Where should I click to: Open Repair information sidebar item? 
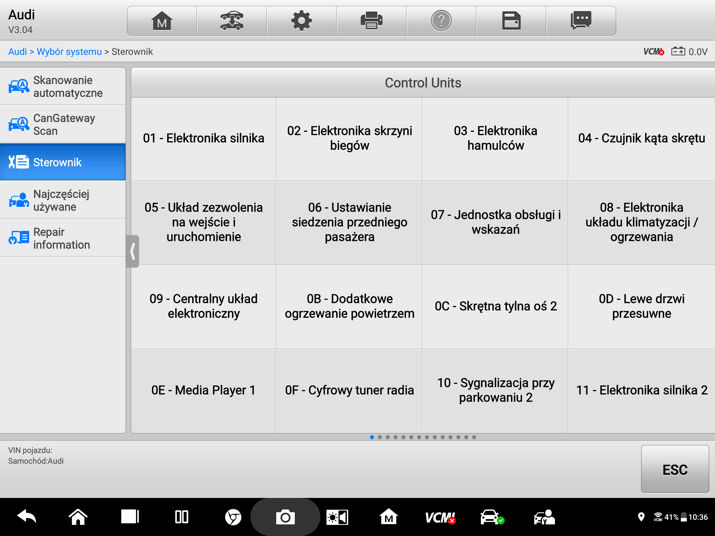62,238
